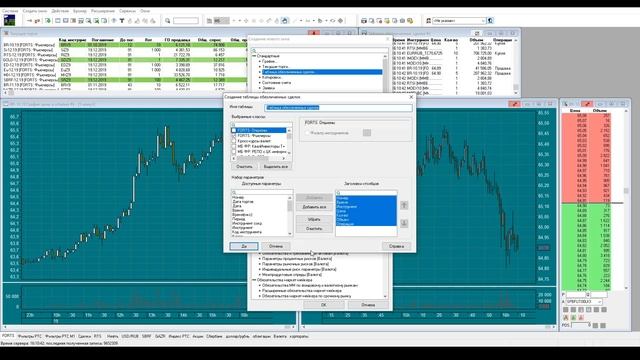Click the magnifier search icon in main toolbar
The height and width of the screenshot is (360, 640).
[x=168, y=20]
